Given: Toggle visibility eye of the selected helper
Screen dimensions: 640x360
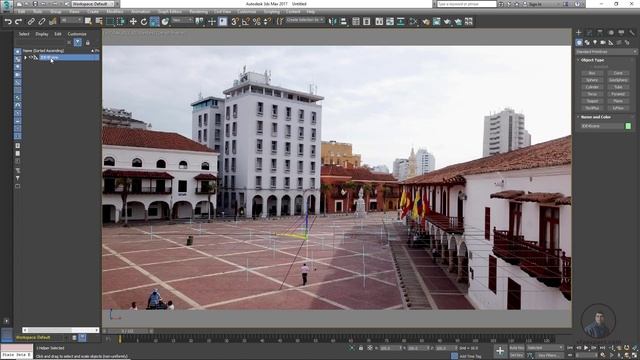Looking at the screenshot, I should tap(31, 58).
